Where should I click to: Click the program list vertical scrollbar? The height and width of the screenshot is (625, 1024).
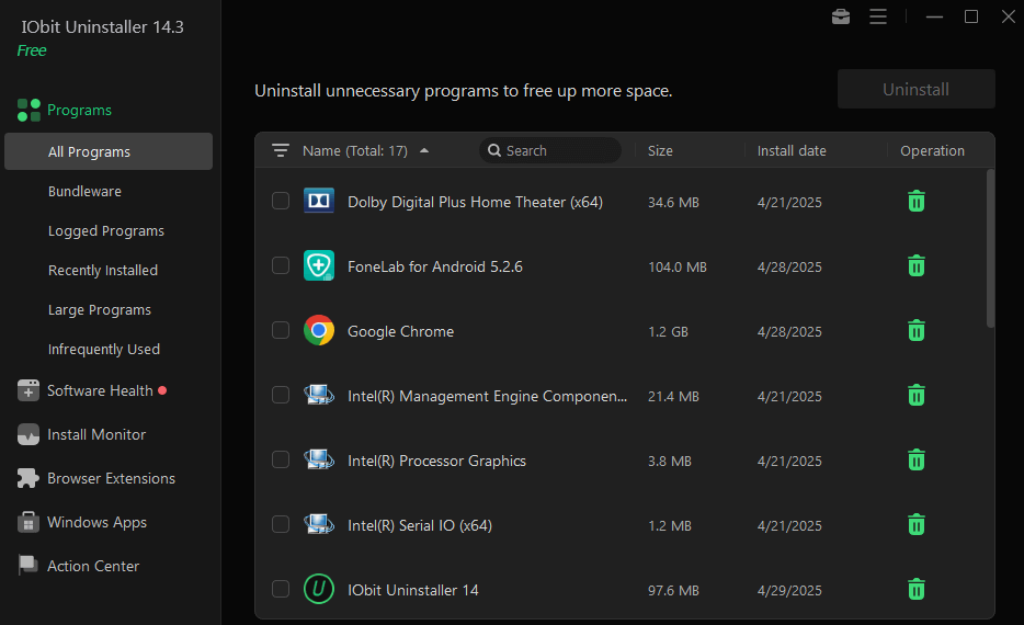pos(990,248)
